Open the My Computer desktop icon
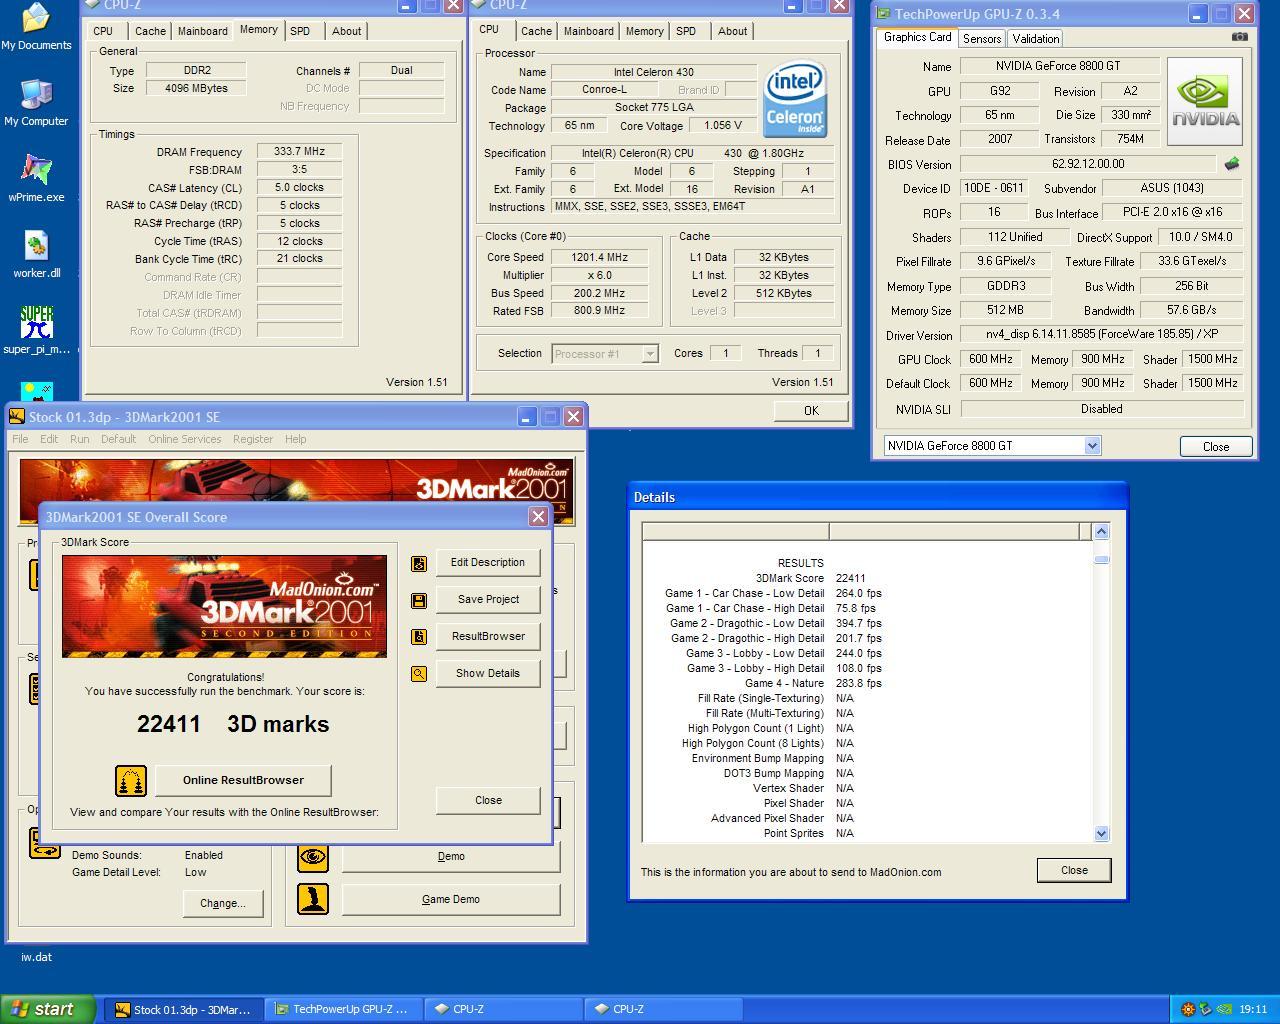Screen dimensions: 1280x1024 click(36, 102)
